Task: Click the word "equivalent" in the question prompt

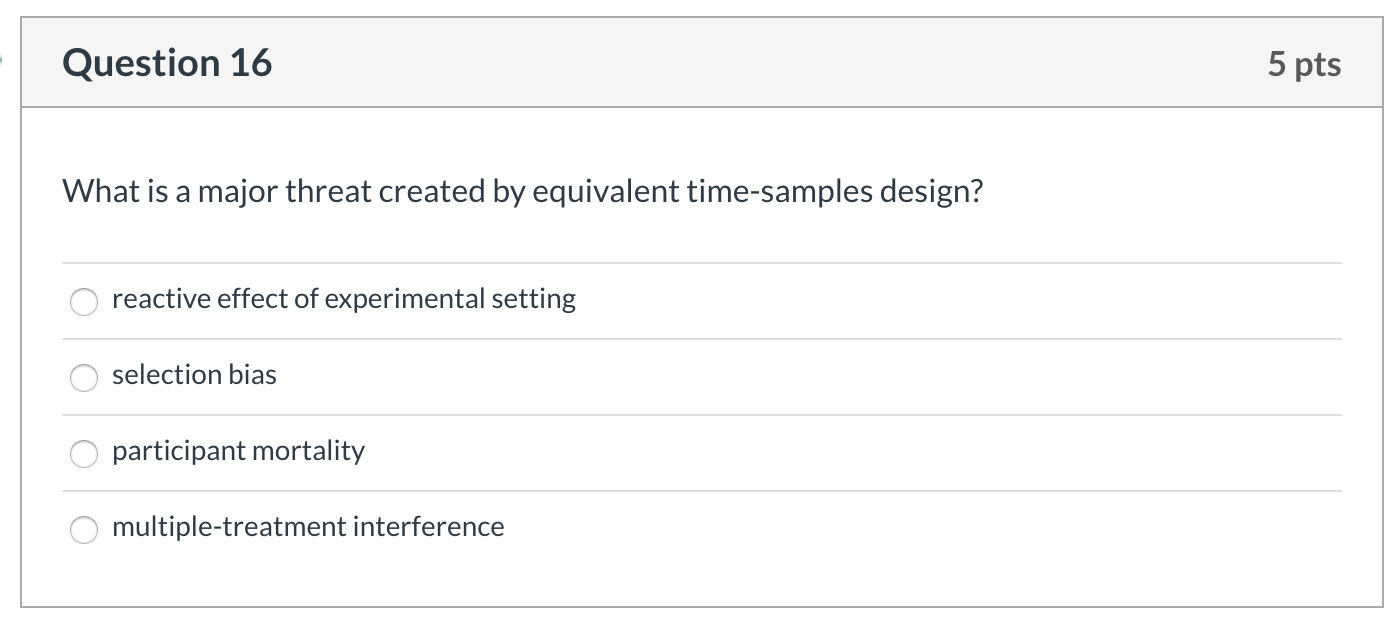Action: click(605, 191)
